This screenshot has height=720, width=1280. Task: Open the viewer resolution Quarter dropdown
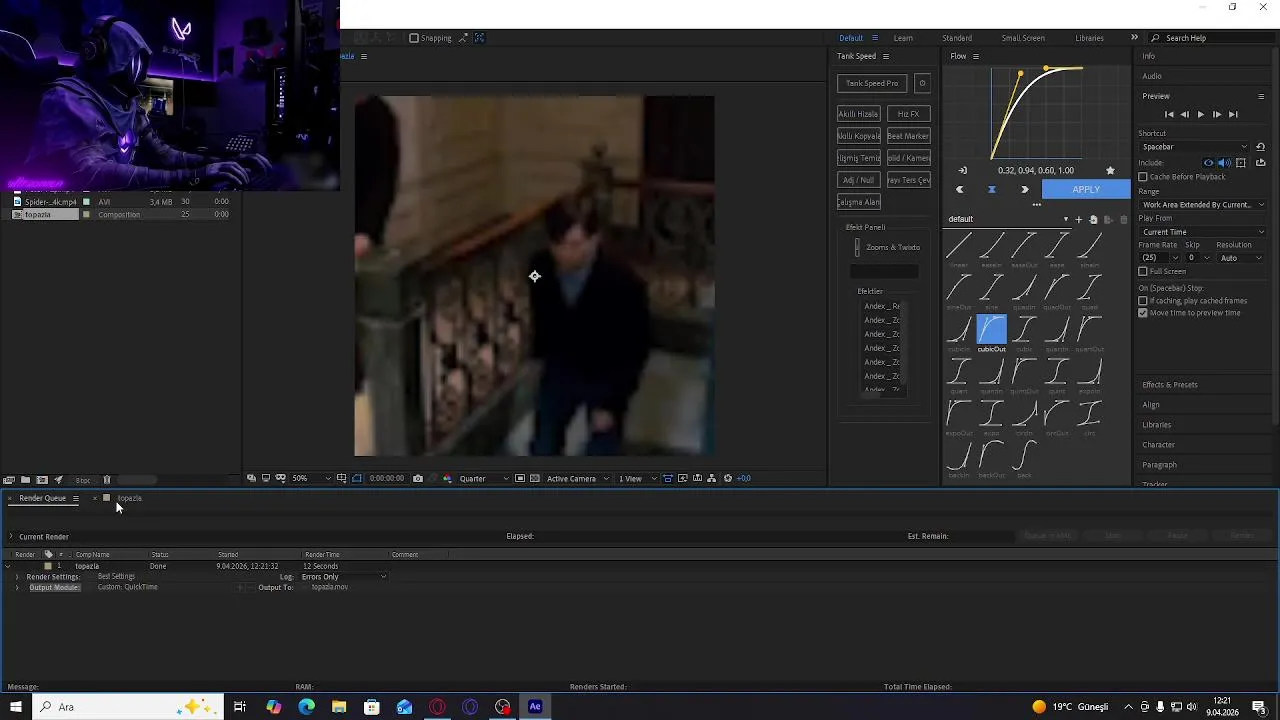(x=483, y=479)
